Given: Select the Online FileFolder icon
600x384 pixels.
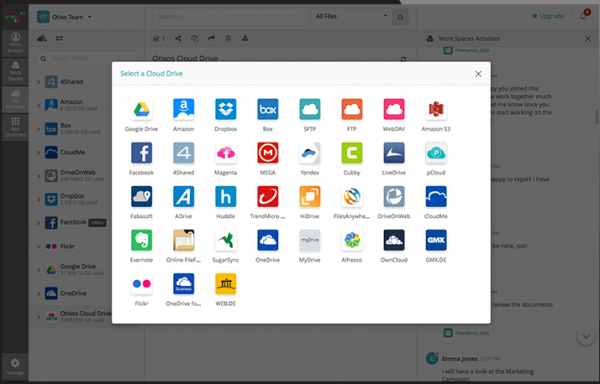Looking at the screenshot, I should [x=183, y=240].
